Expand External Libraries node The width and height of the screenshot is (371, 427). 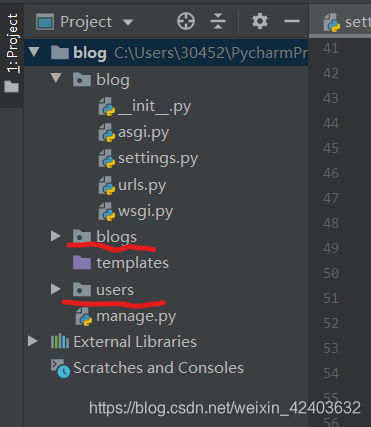33,341
